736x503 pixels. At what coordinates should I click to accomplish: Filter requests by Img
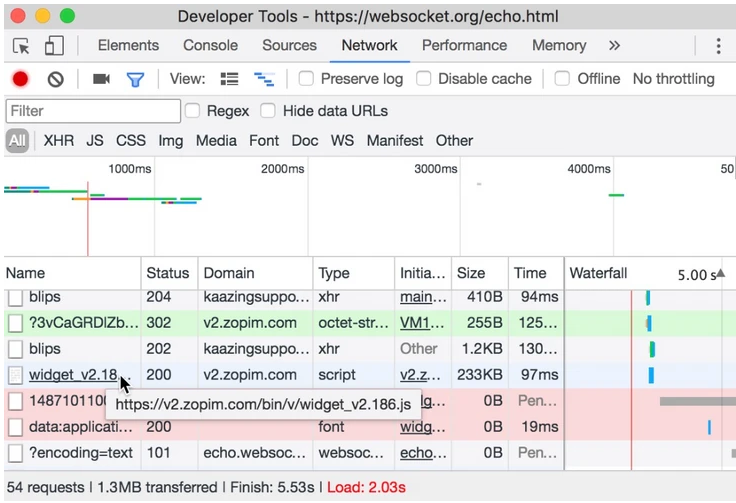(170, 141)
